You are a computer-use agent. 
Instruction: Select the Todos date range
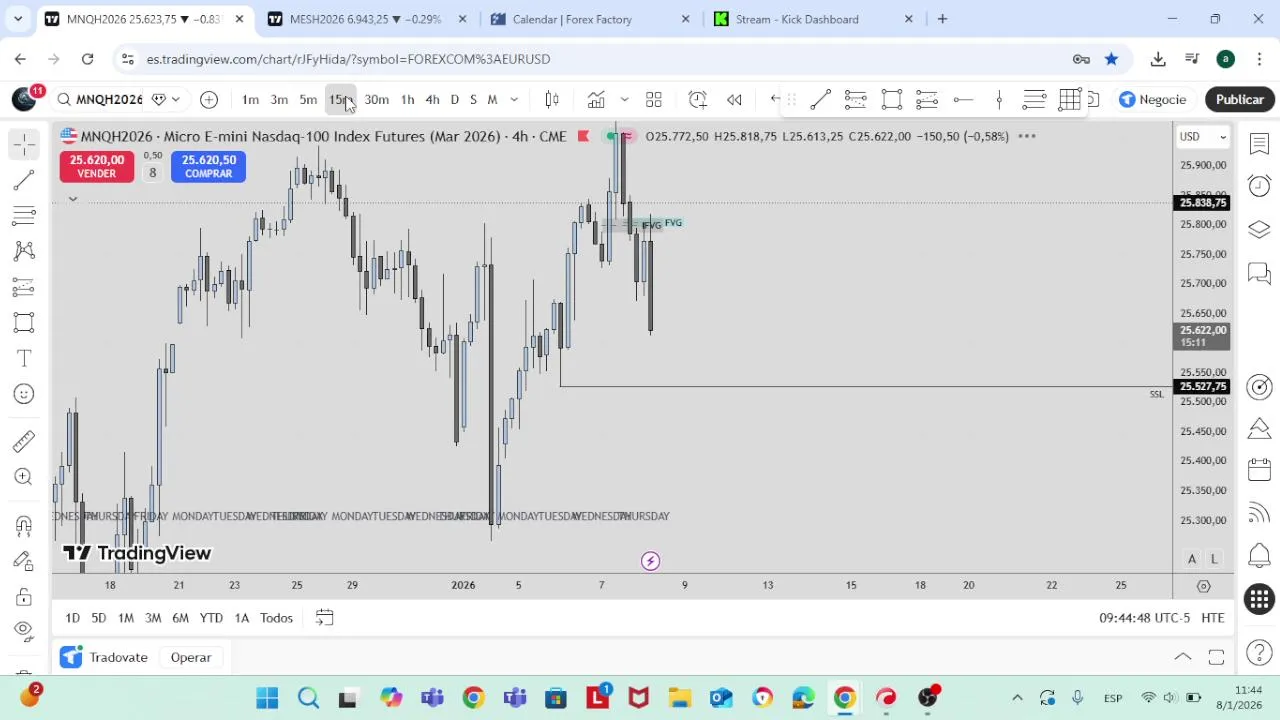276,618
